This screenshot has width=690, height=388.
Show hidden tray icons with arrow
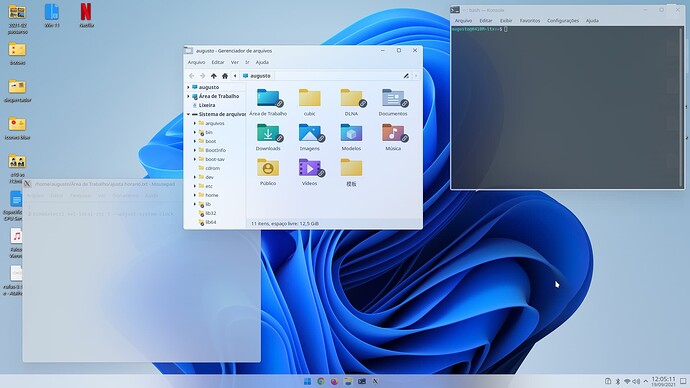pos(646,381)
